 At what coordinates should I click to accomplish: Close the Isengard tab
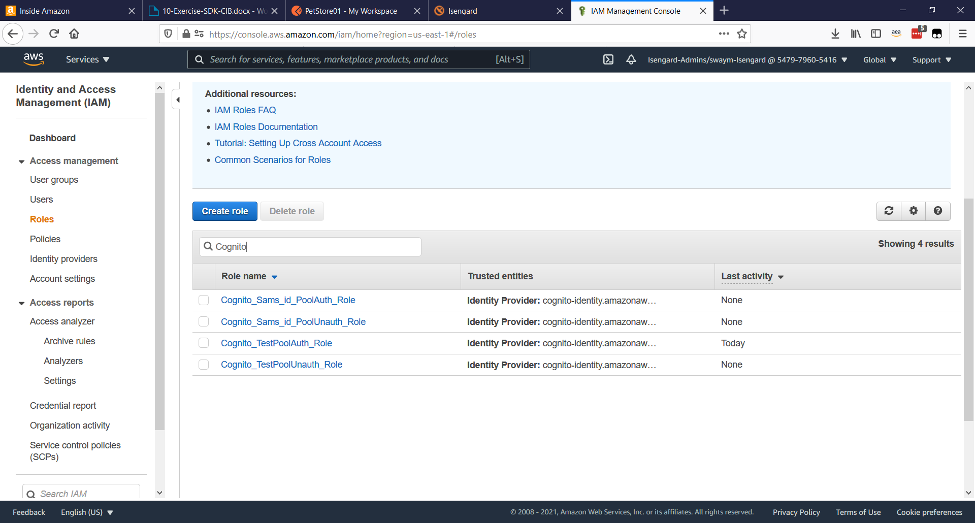pyautogui.click(x=560, y=11)
